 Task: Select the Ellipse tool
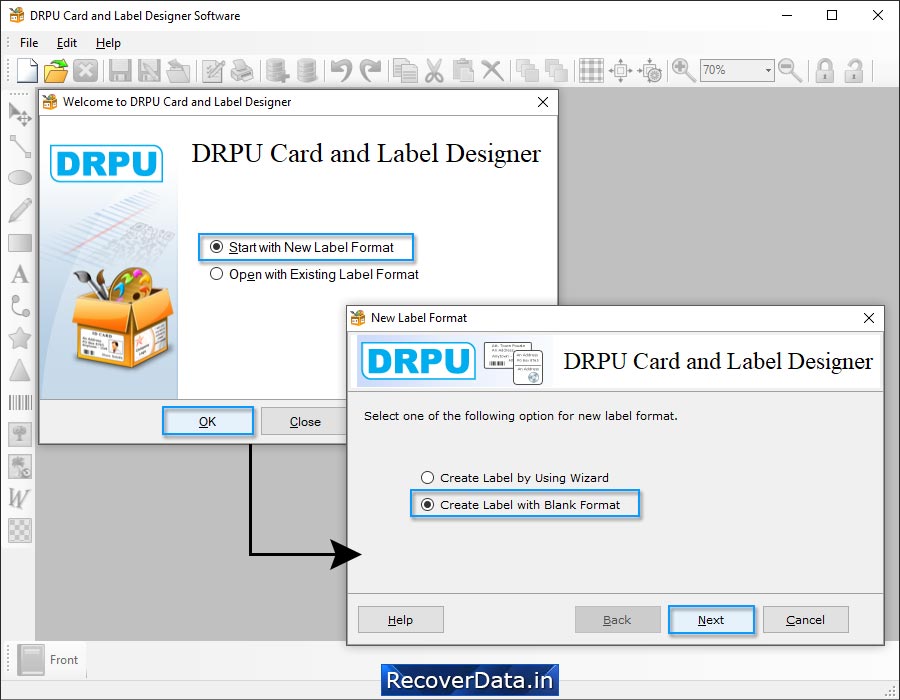tap(20, 178)
